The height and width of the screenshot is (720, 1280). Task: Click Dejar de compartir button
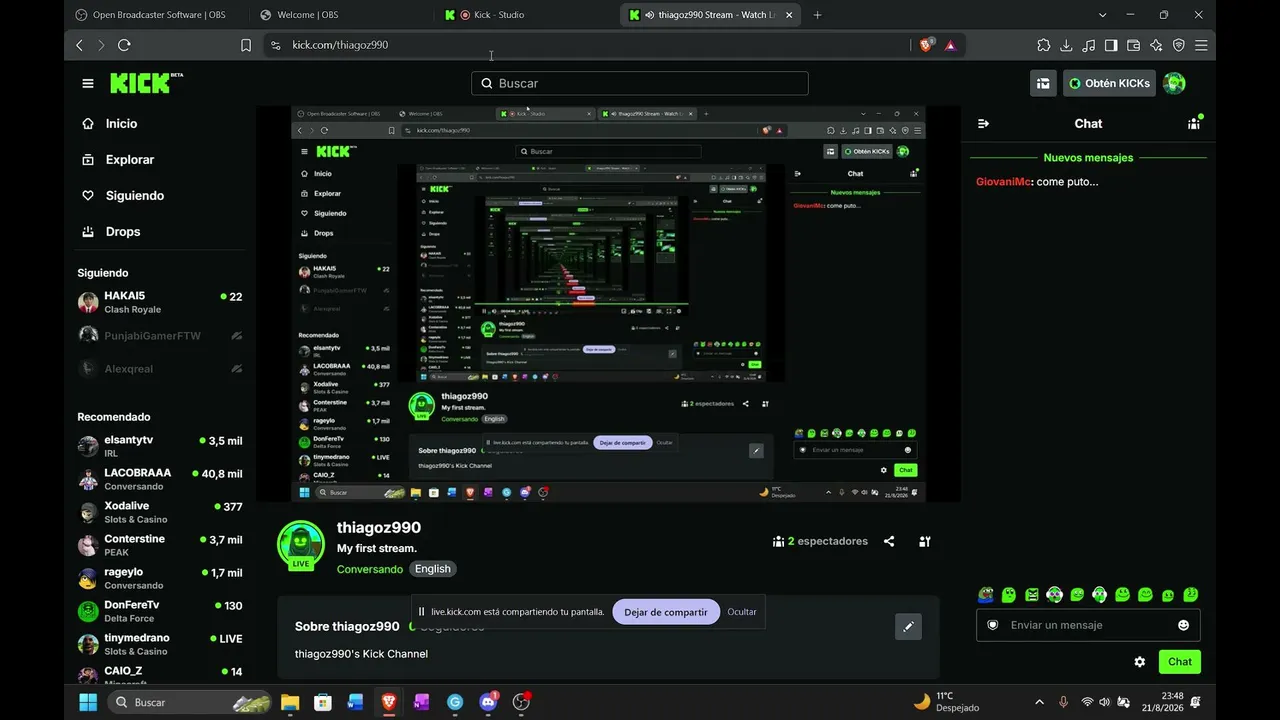coord(666,612)
